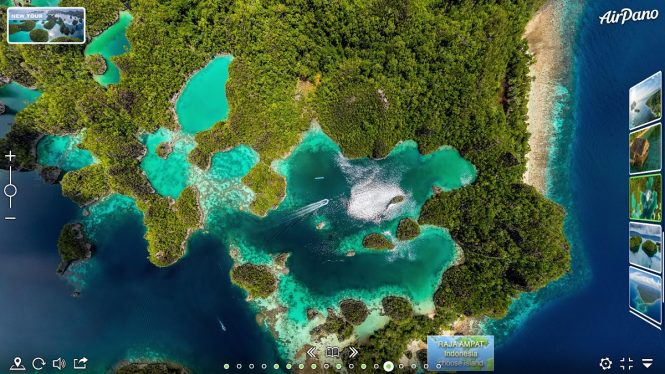Click the AirPano logo link
The width and height of the screenshot is (665, 374).
pyautogui.click(x=629, y=17)
